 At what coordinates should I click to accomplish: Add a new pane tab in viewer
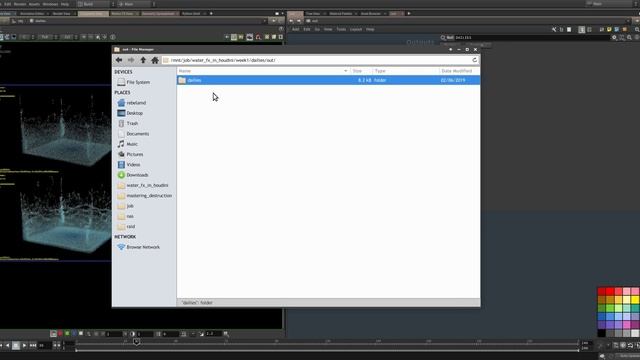coord(211,13)
